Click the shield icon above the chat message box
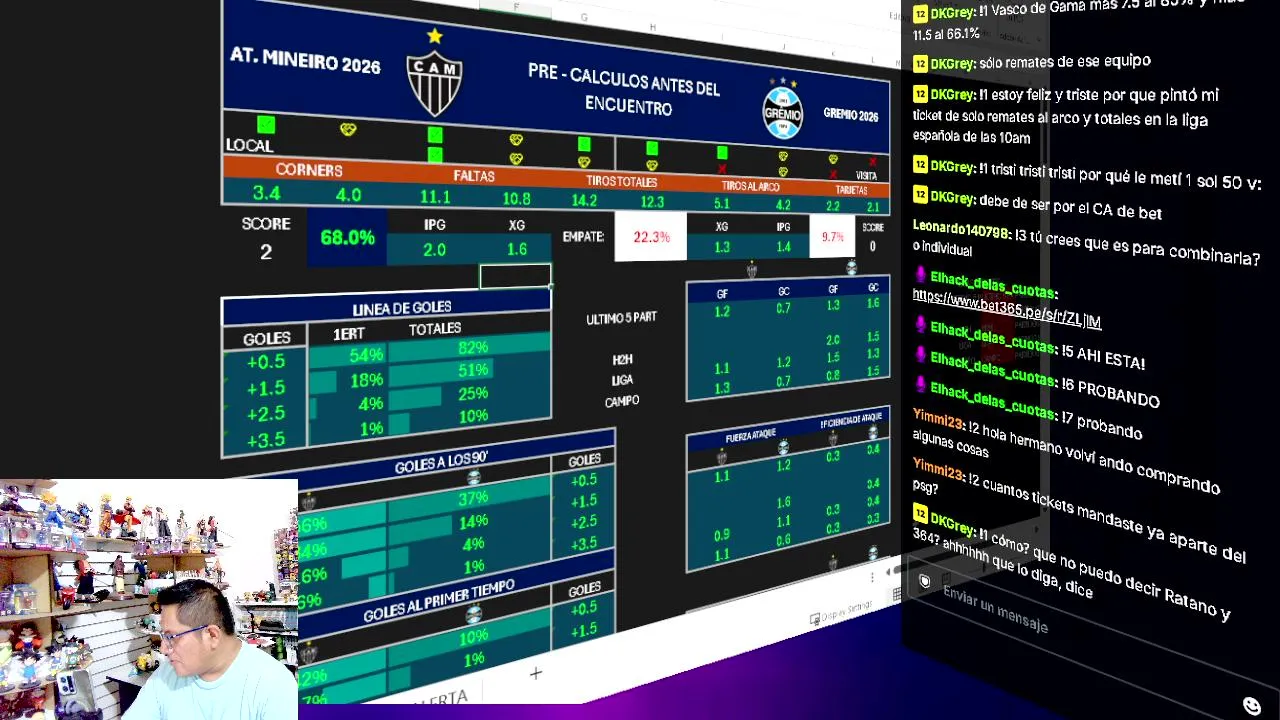 pos(925,580)
